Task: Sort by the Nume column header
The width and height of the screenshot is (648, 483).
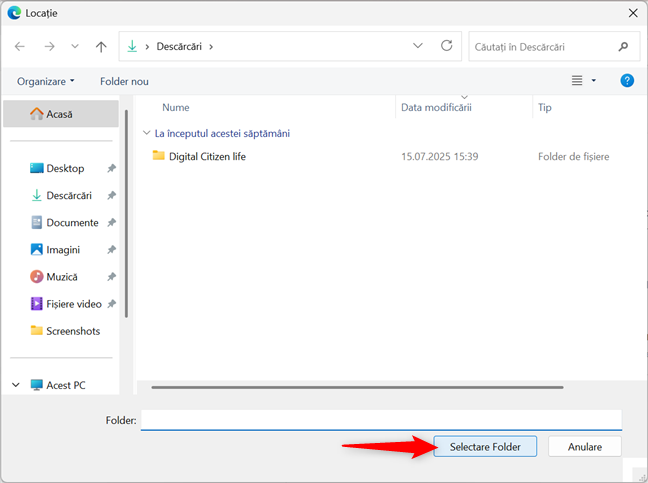Action: (176, 107)
